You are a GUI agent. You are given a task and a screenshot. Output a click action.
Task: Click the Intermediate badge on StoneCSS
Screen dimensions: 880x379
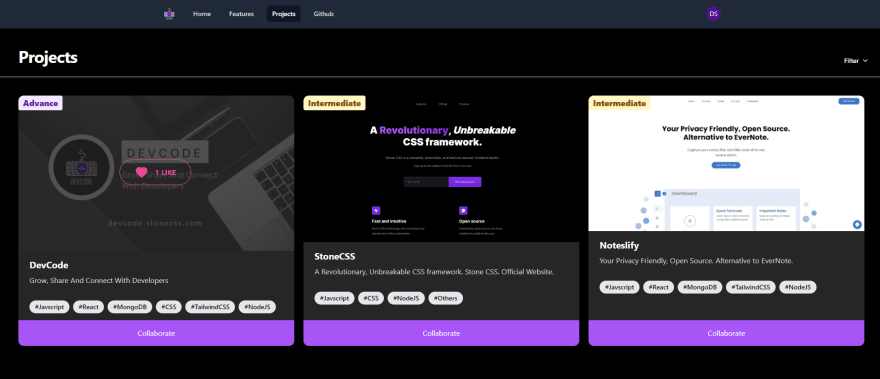click(x=335, y=103)
